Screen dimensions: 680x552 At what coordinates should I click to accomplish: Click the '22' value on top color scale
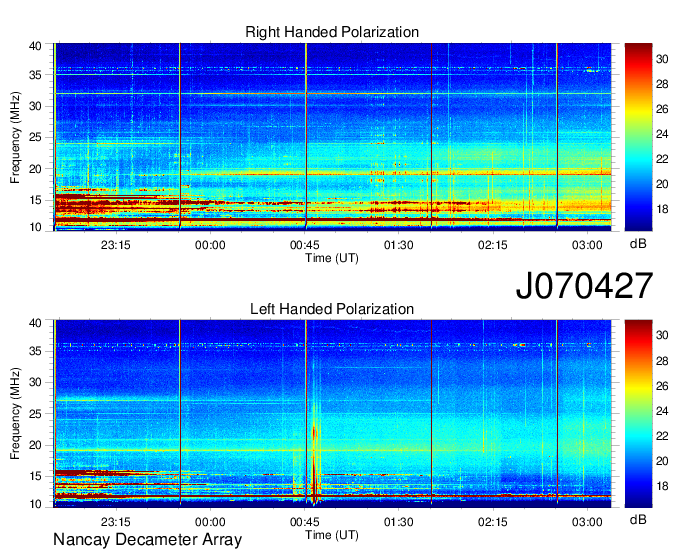662,159
